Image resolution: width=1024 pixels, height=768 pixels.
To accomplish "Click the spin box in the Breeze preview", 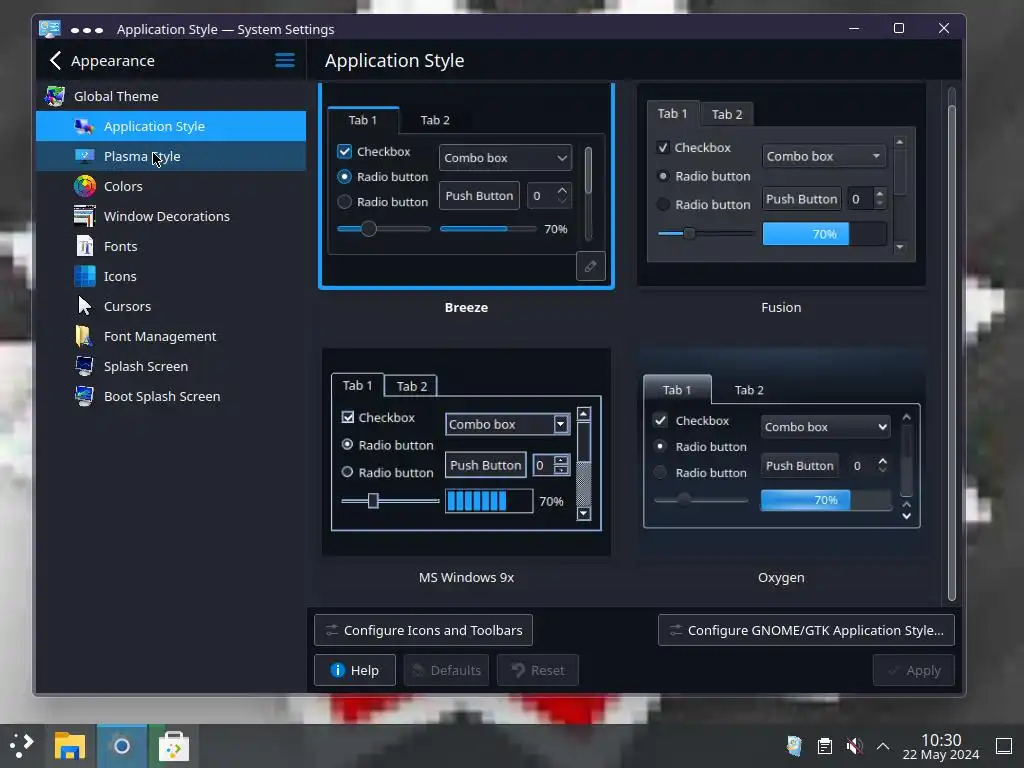I will pyautogui.click(x=549, y=196).
